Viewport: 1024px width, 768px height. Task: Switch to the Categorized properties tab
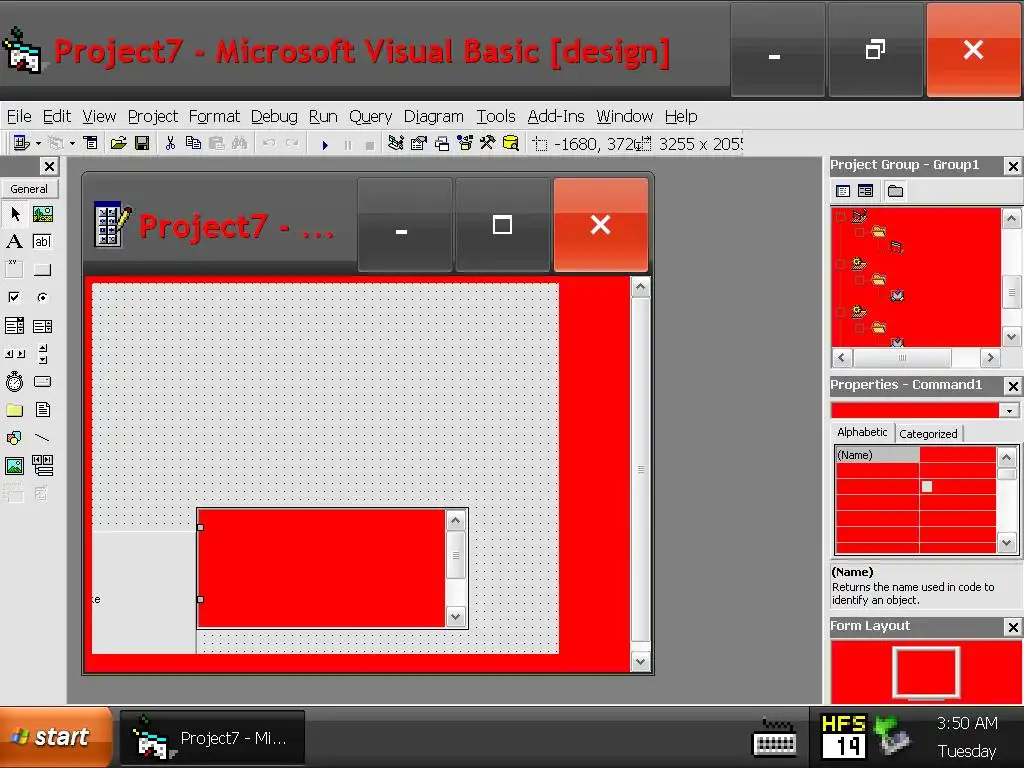click(x=928, y=434)
